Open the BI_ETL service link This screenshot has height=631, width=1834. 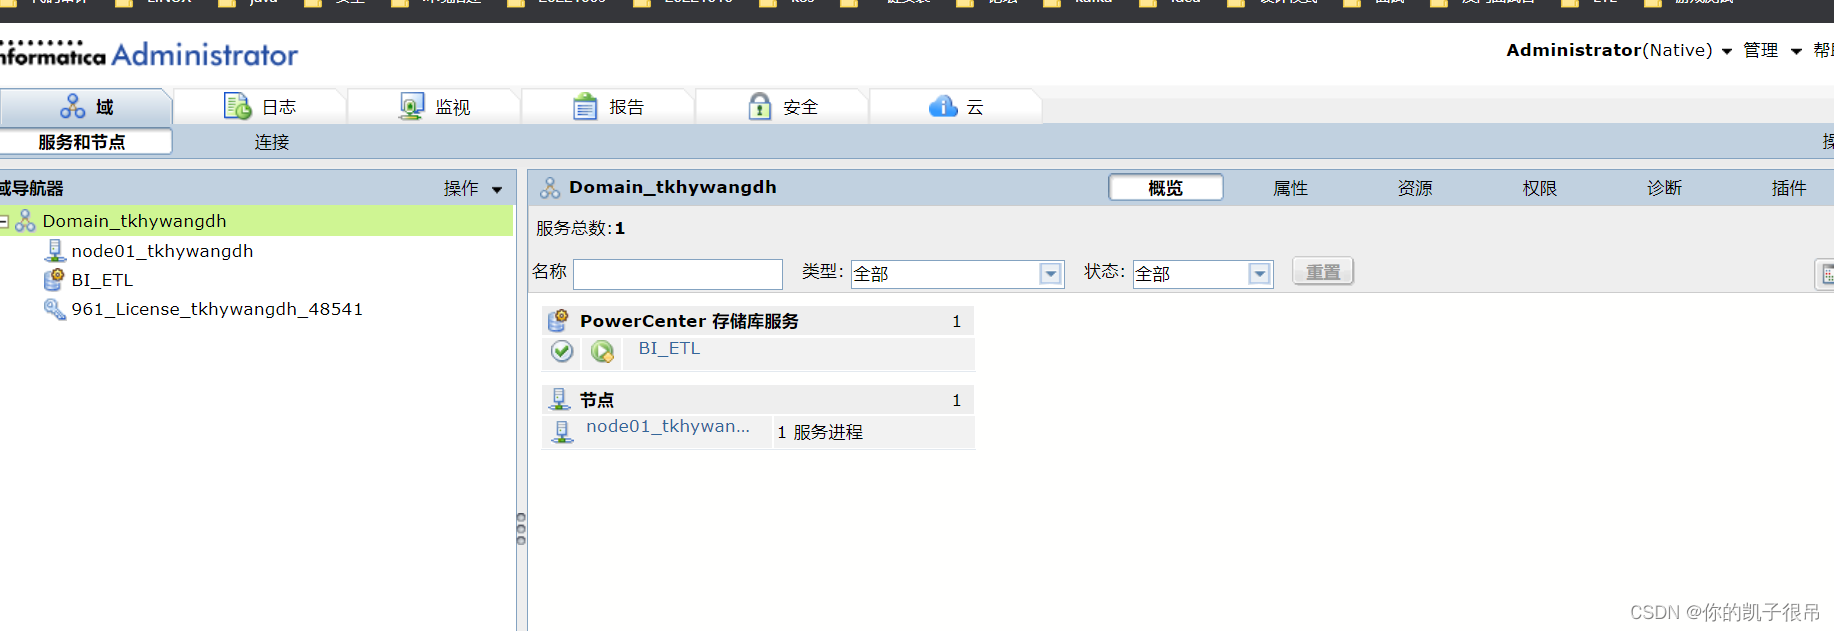tap(669, 348)
